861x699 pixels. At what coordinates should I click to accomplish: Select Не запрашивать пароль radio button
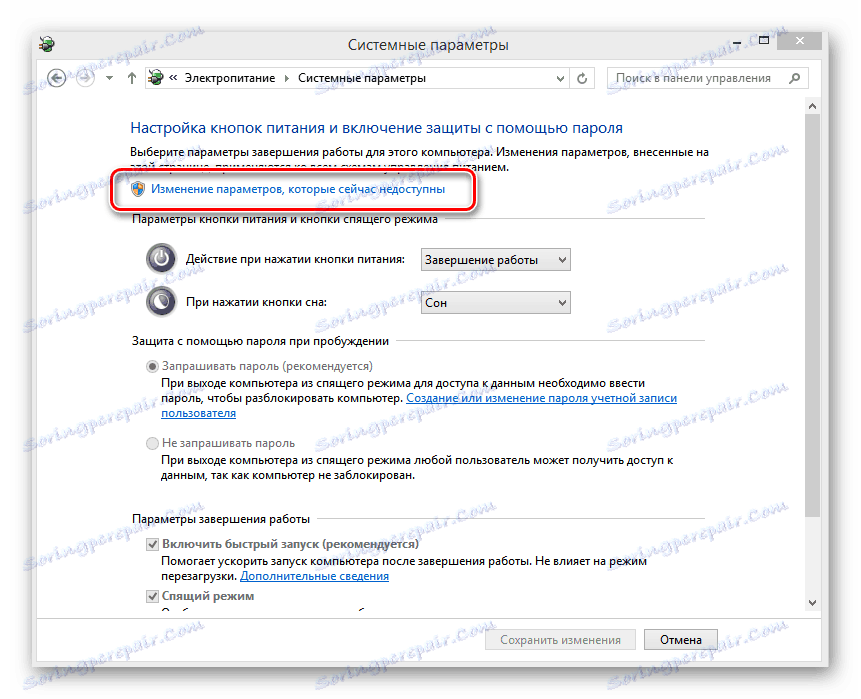coord(152,443)
